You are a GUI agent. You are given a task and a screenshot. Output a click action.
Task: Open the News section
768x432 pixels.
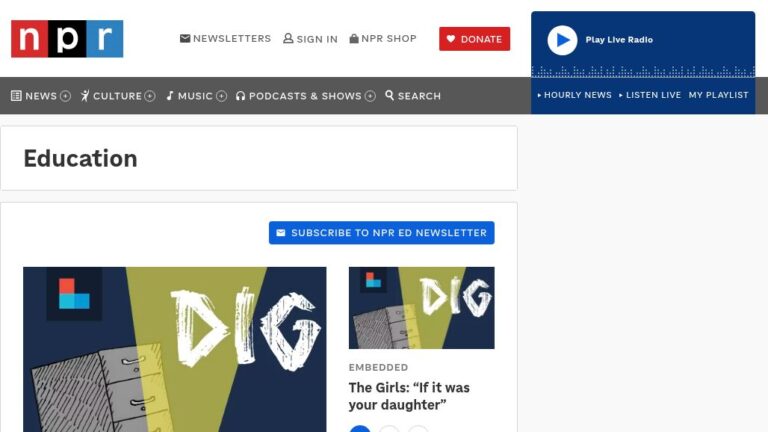41,96
